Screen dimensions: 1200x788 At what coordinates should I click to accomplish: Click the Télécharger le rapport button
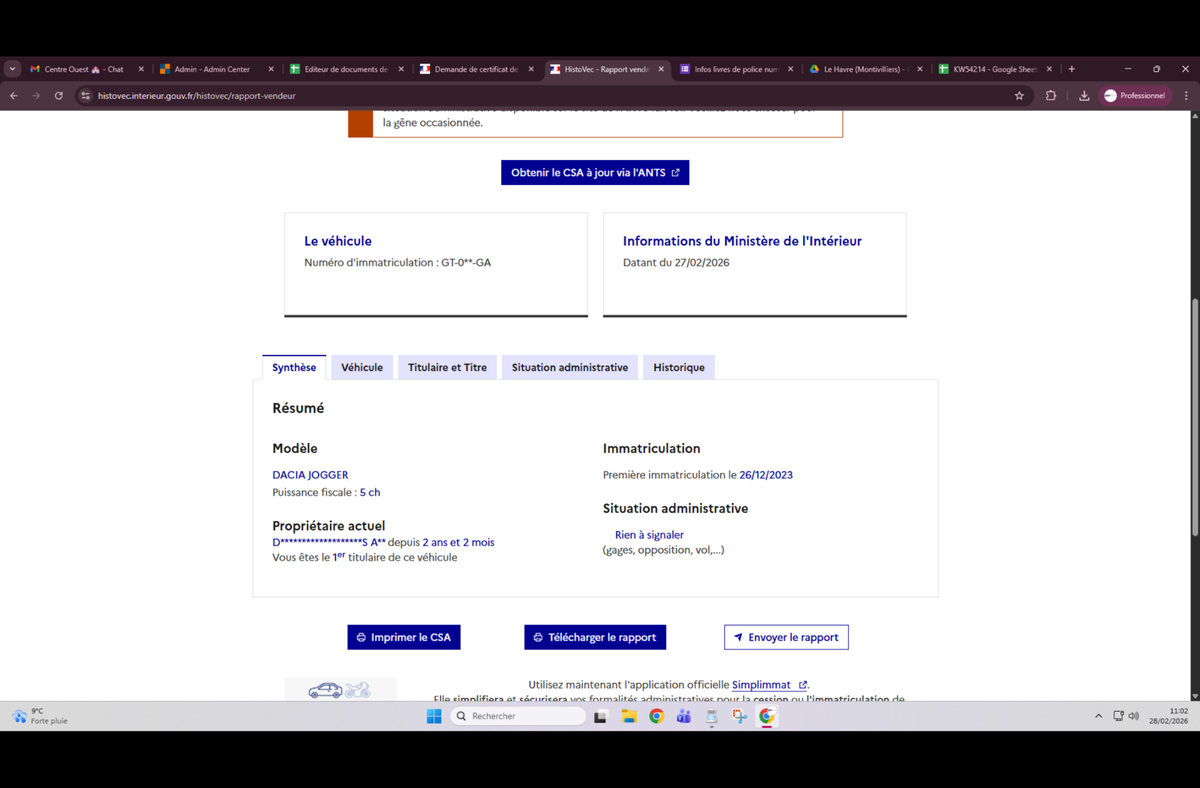pos(595,637)
